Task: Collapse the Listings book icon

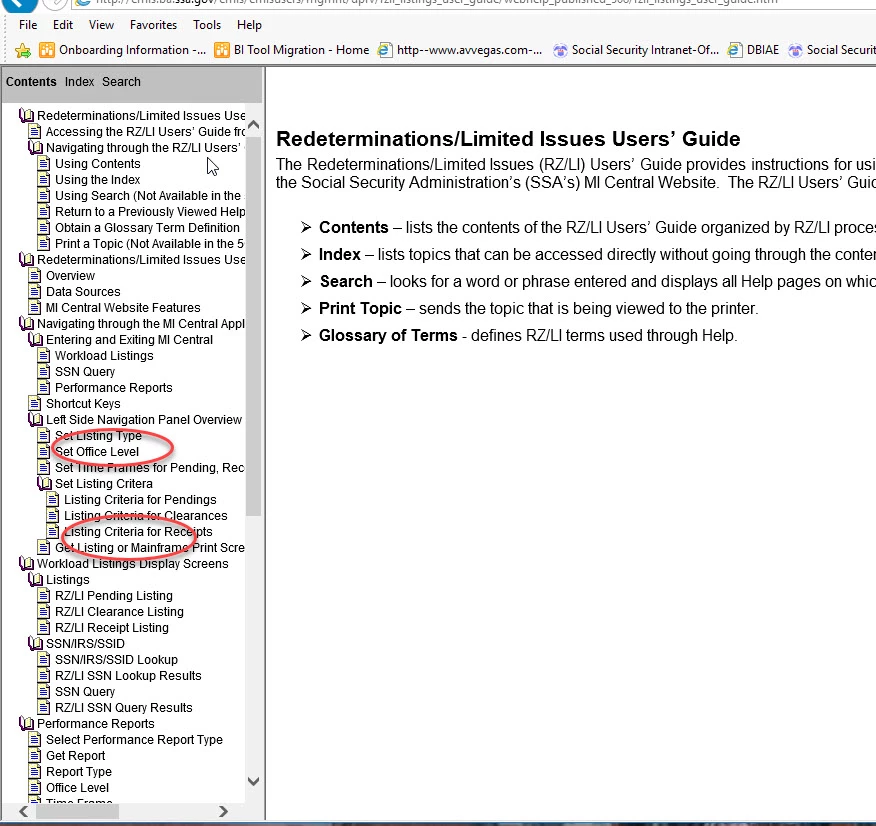Action: [35, 580]
